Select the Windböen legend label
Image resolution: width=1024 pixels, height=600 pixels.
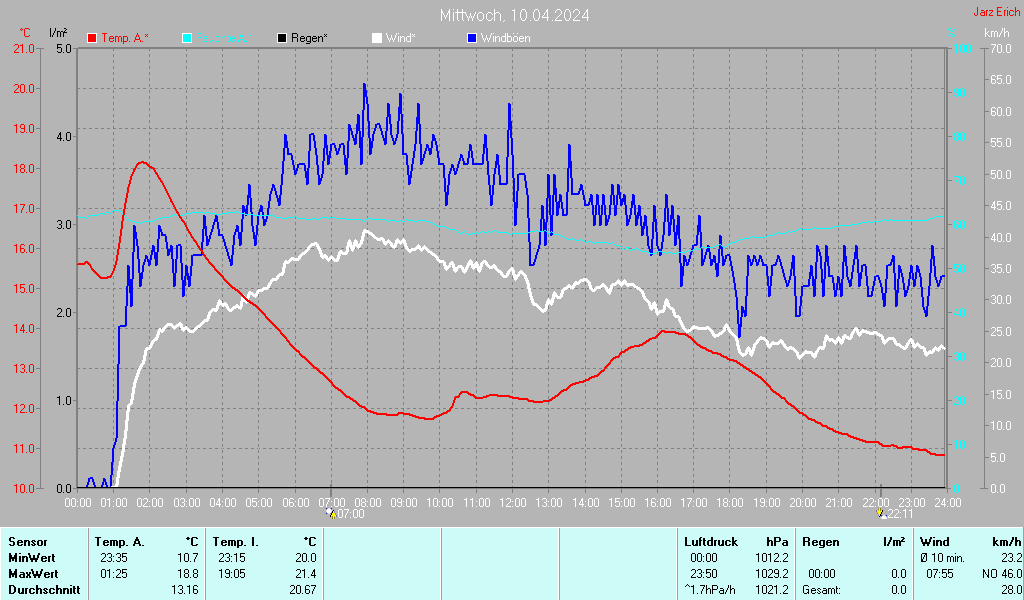pos(506,38)
